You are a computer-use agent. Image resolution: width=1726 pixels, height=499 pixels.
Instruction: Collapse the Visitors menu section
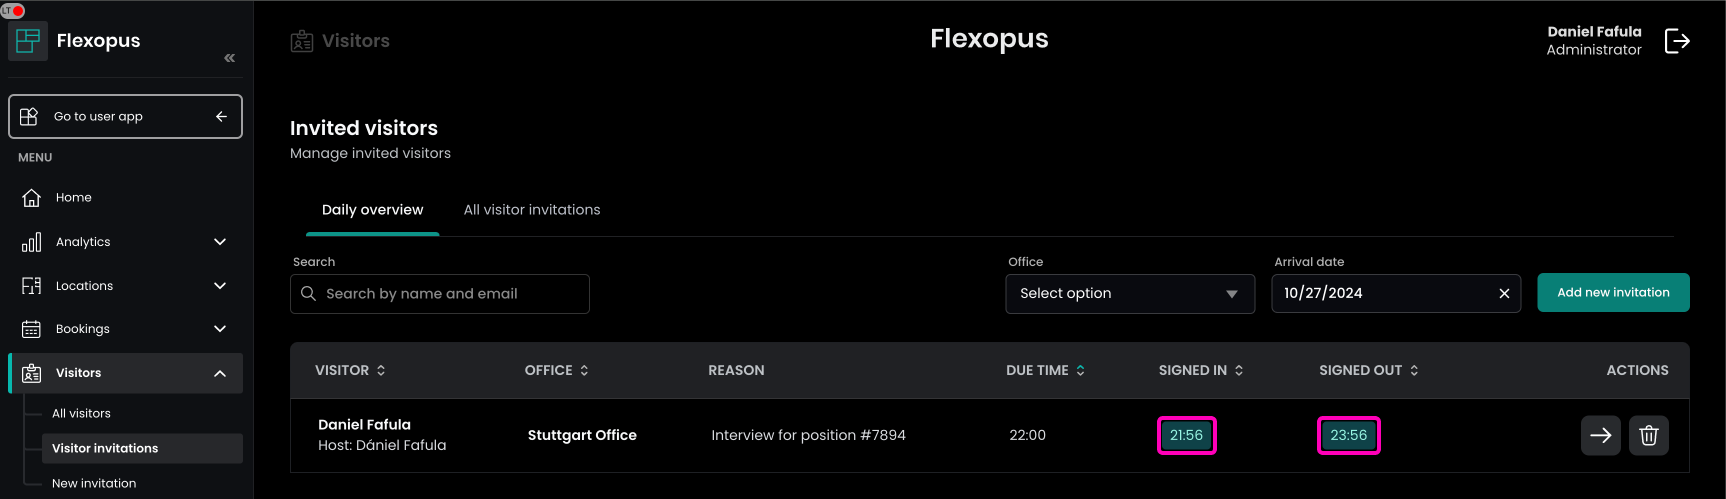pyautogui.click(x=220, y=374)
